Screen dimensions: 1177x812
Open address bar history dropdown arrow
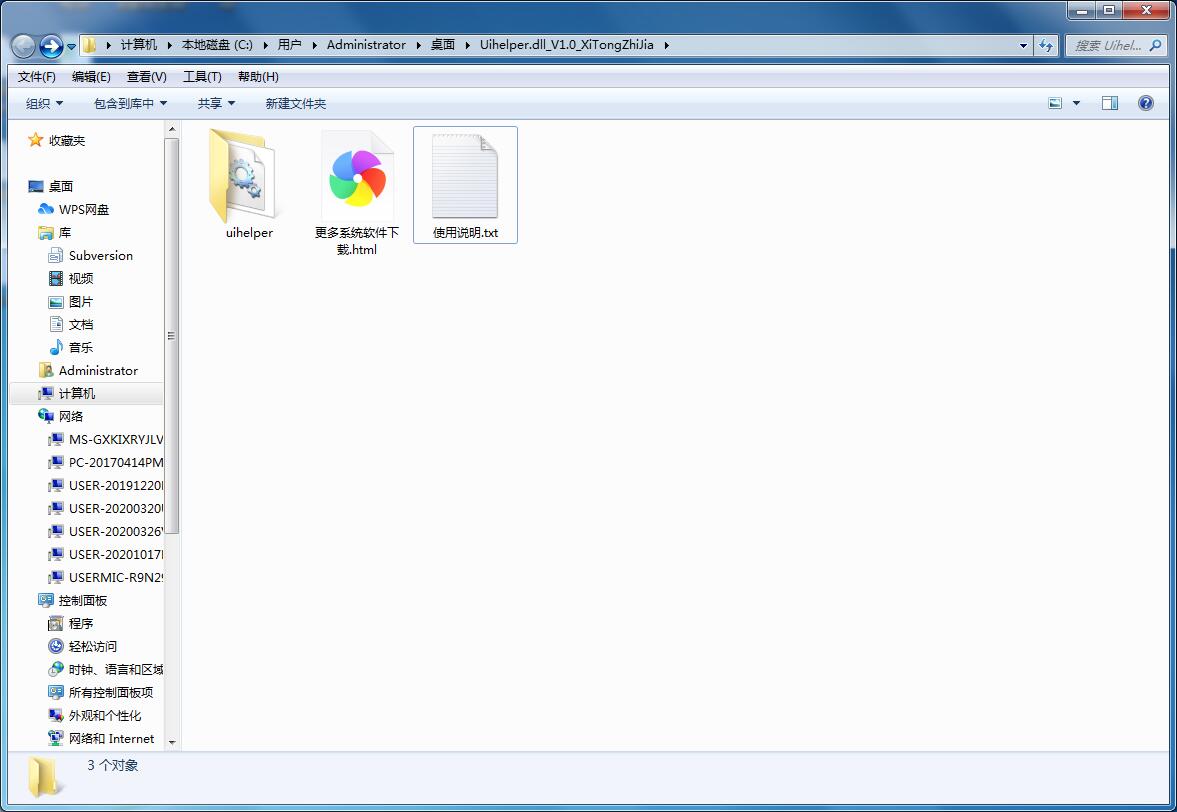[x=1023, y=45]
